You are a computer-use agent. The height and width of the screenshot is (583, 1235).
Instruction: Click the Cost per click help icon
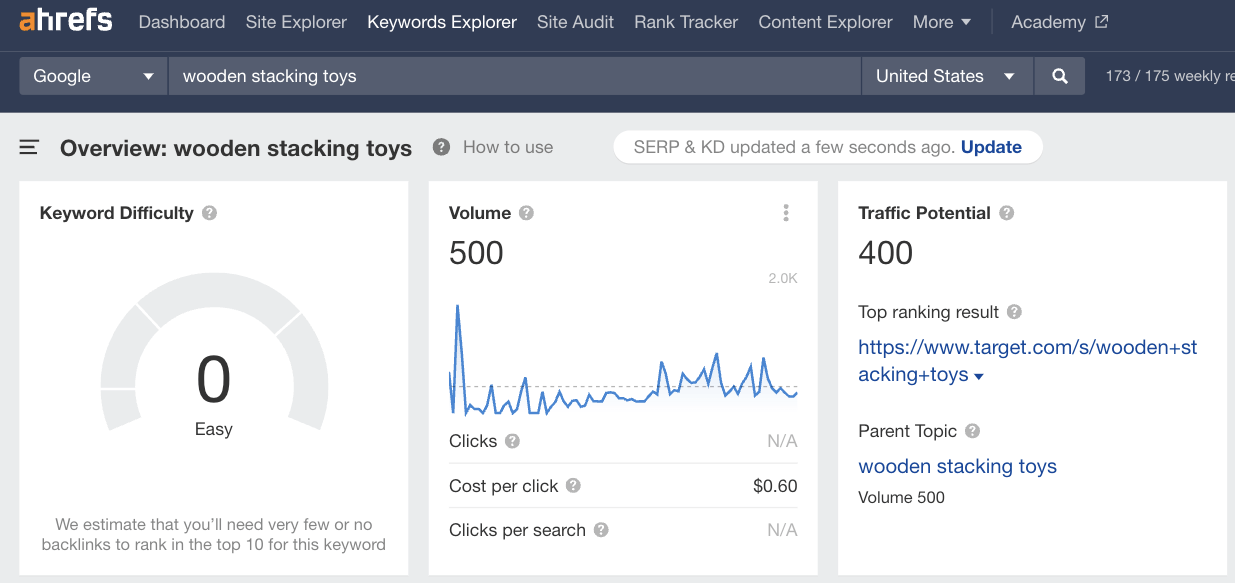(572, 486)
